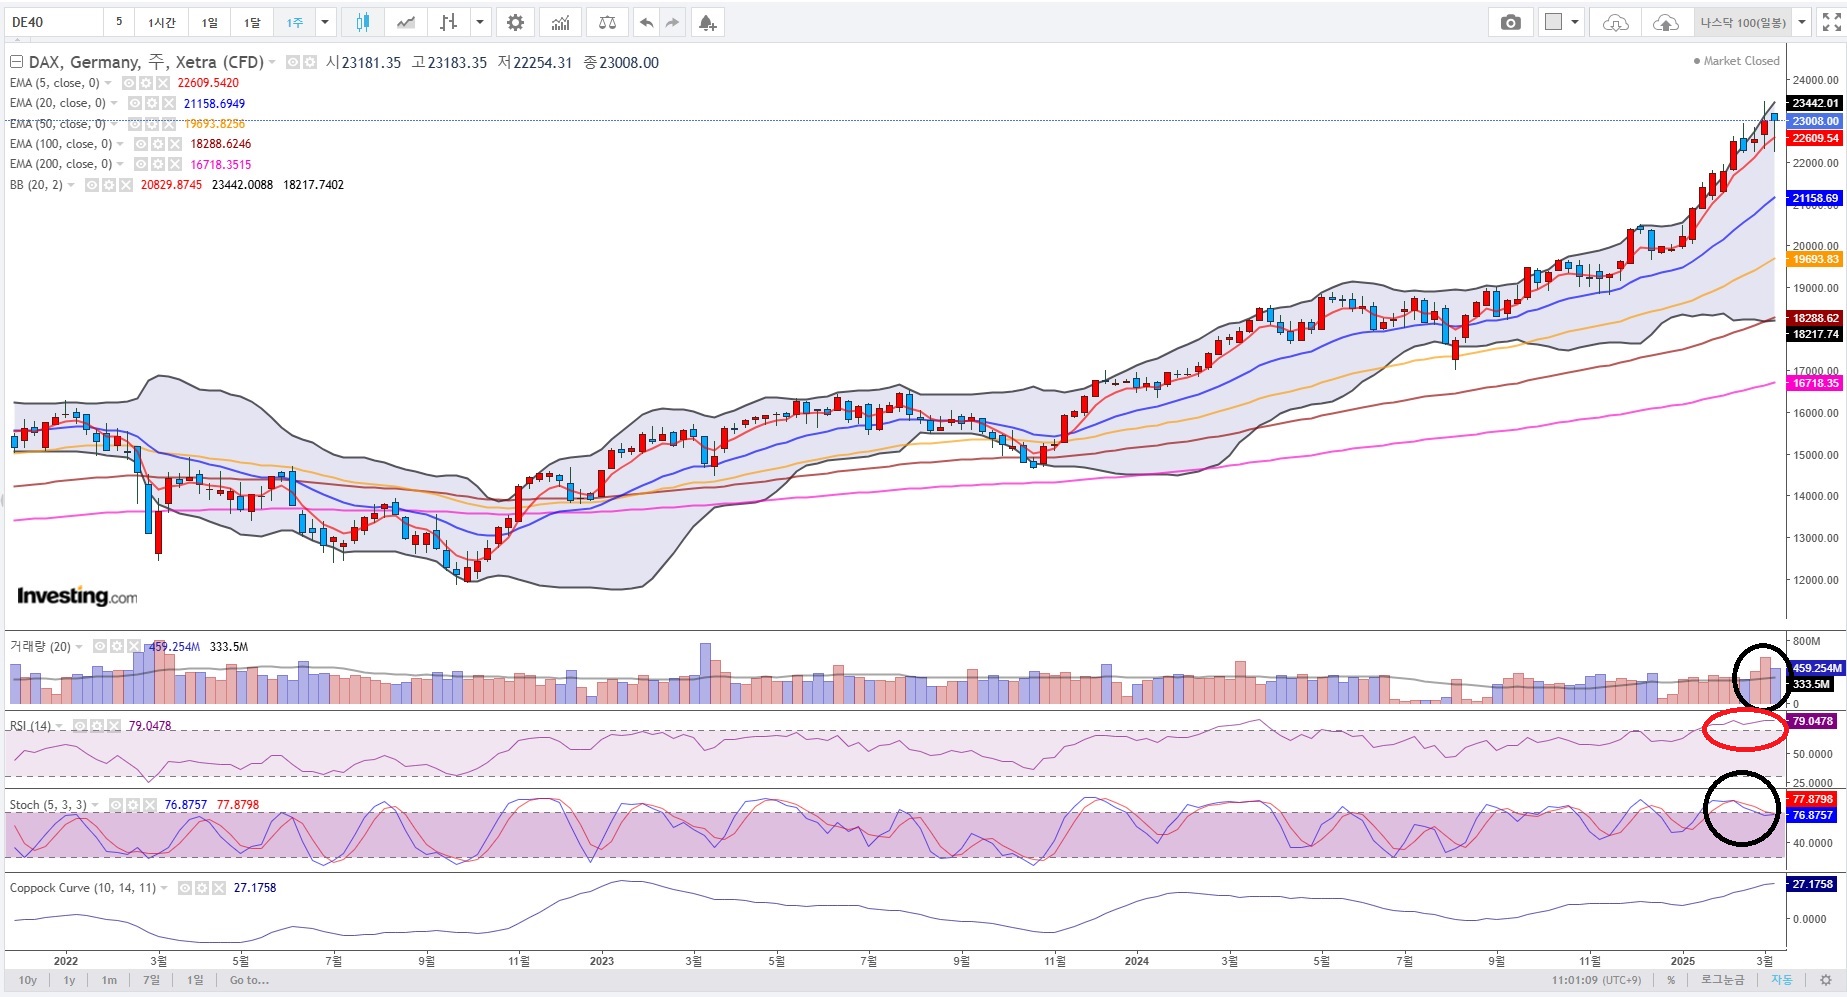This screenshot has height=997, width=1847.
Task: Open the Go to... date picker
Action: tap(249, 980)
